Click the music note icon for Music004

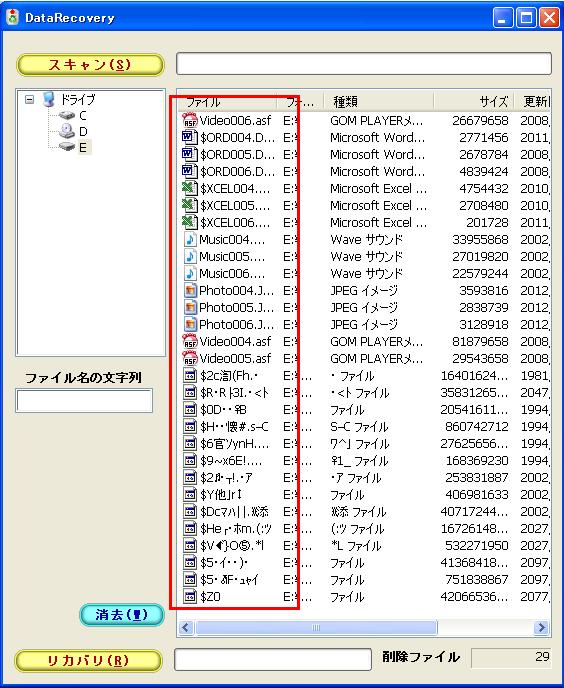point(190,240)
